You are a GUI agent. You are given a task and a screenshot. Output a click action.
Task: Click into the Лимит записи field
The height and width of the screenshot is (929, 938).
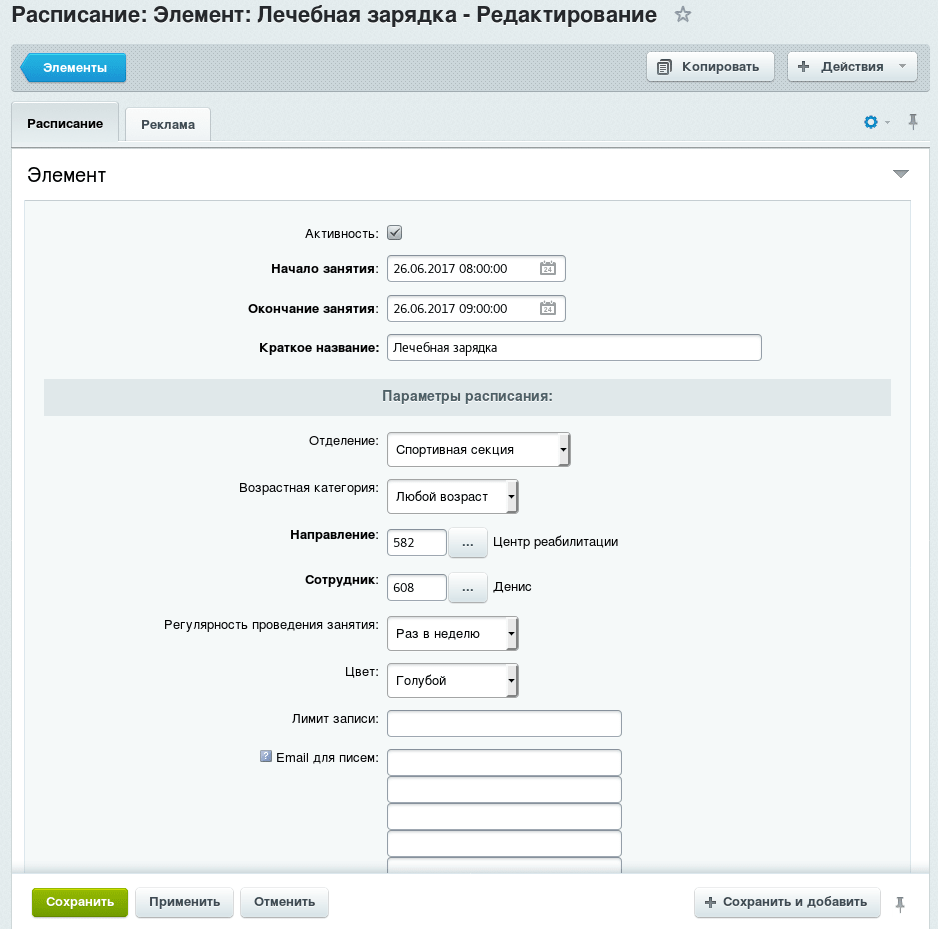pos(504,723)
